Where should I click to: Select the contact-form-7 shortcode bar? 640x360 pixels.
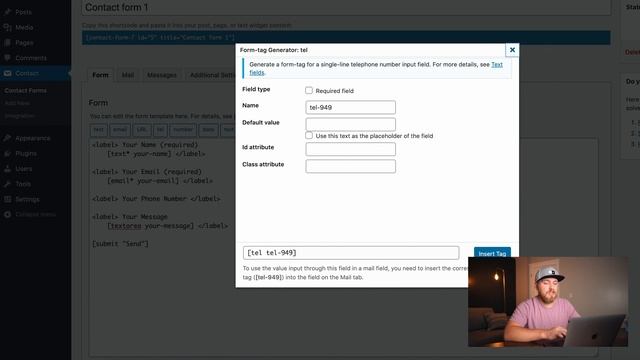(346, 38)
